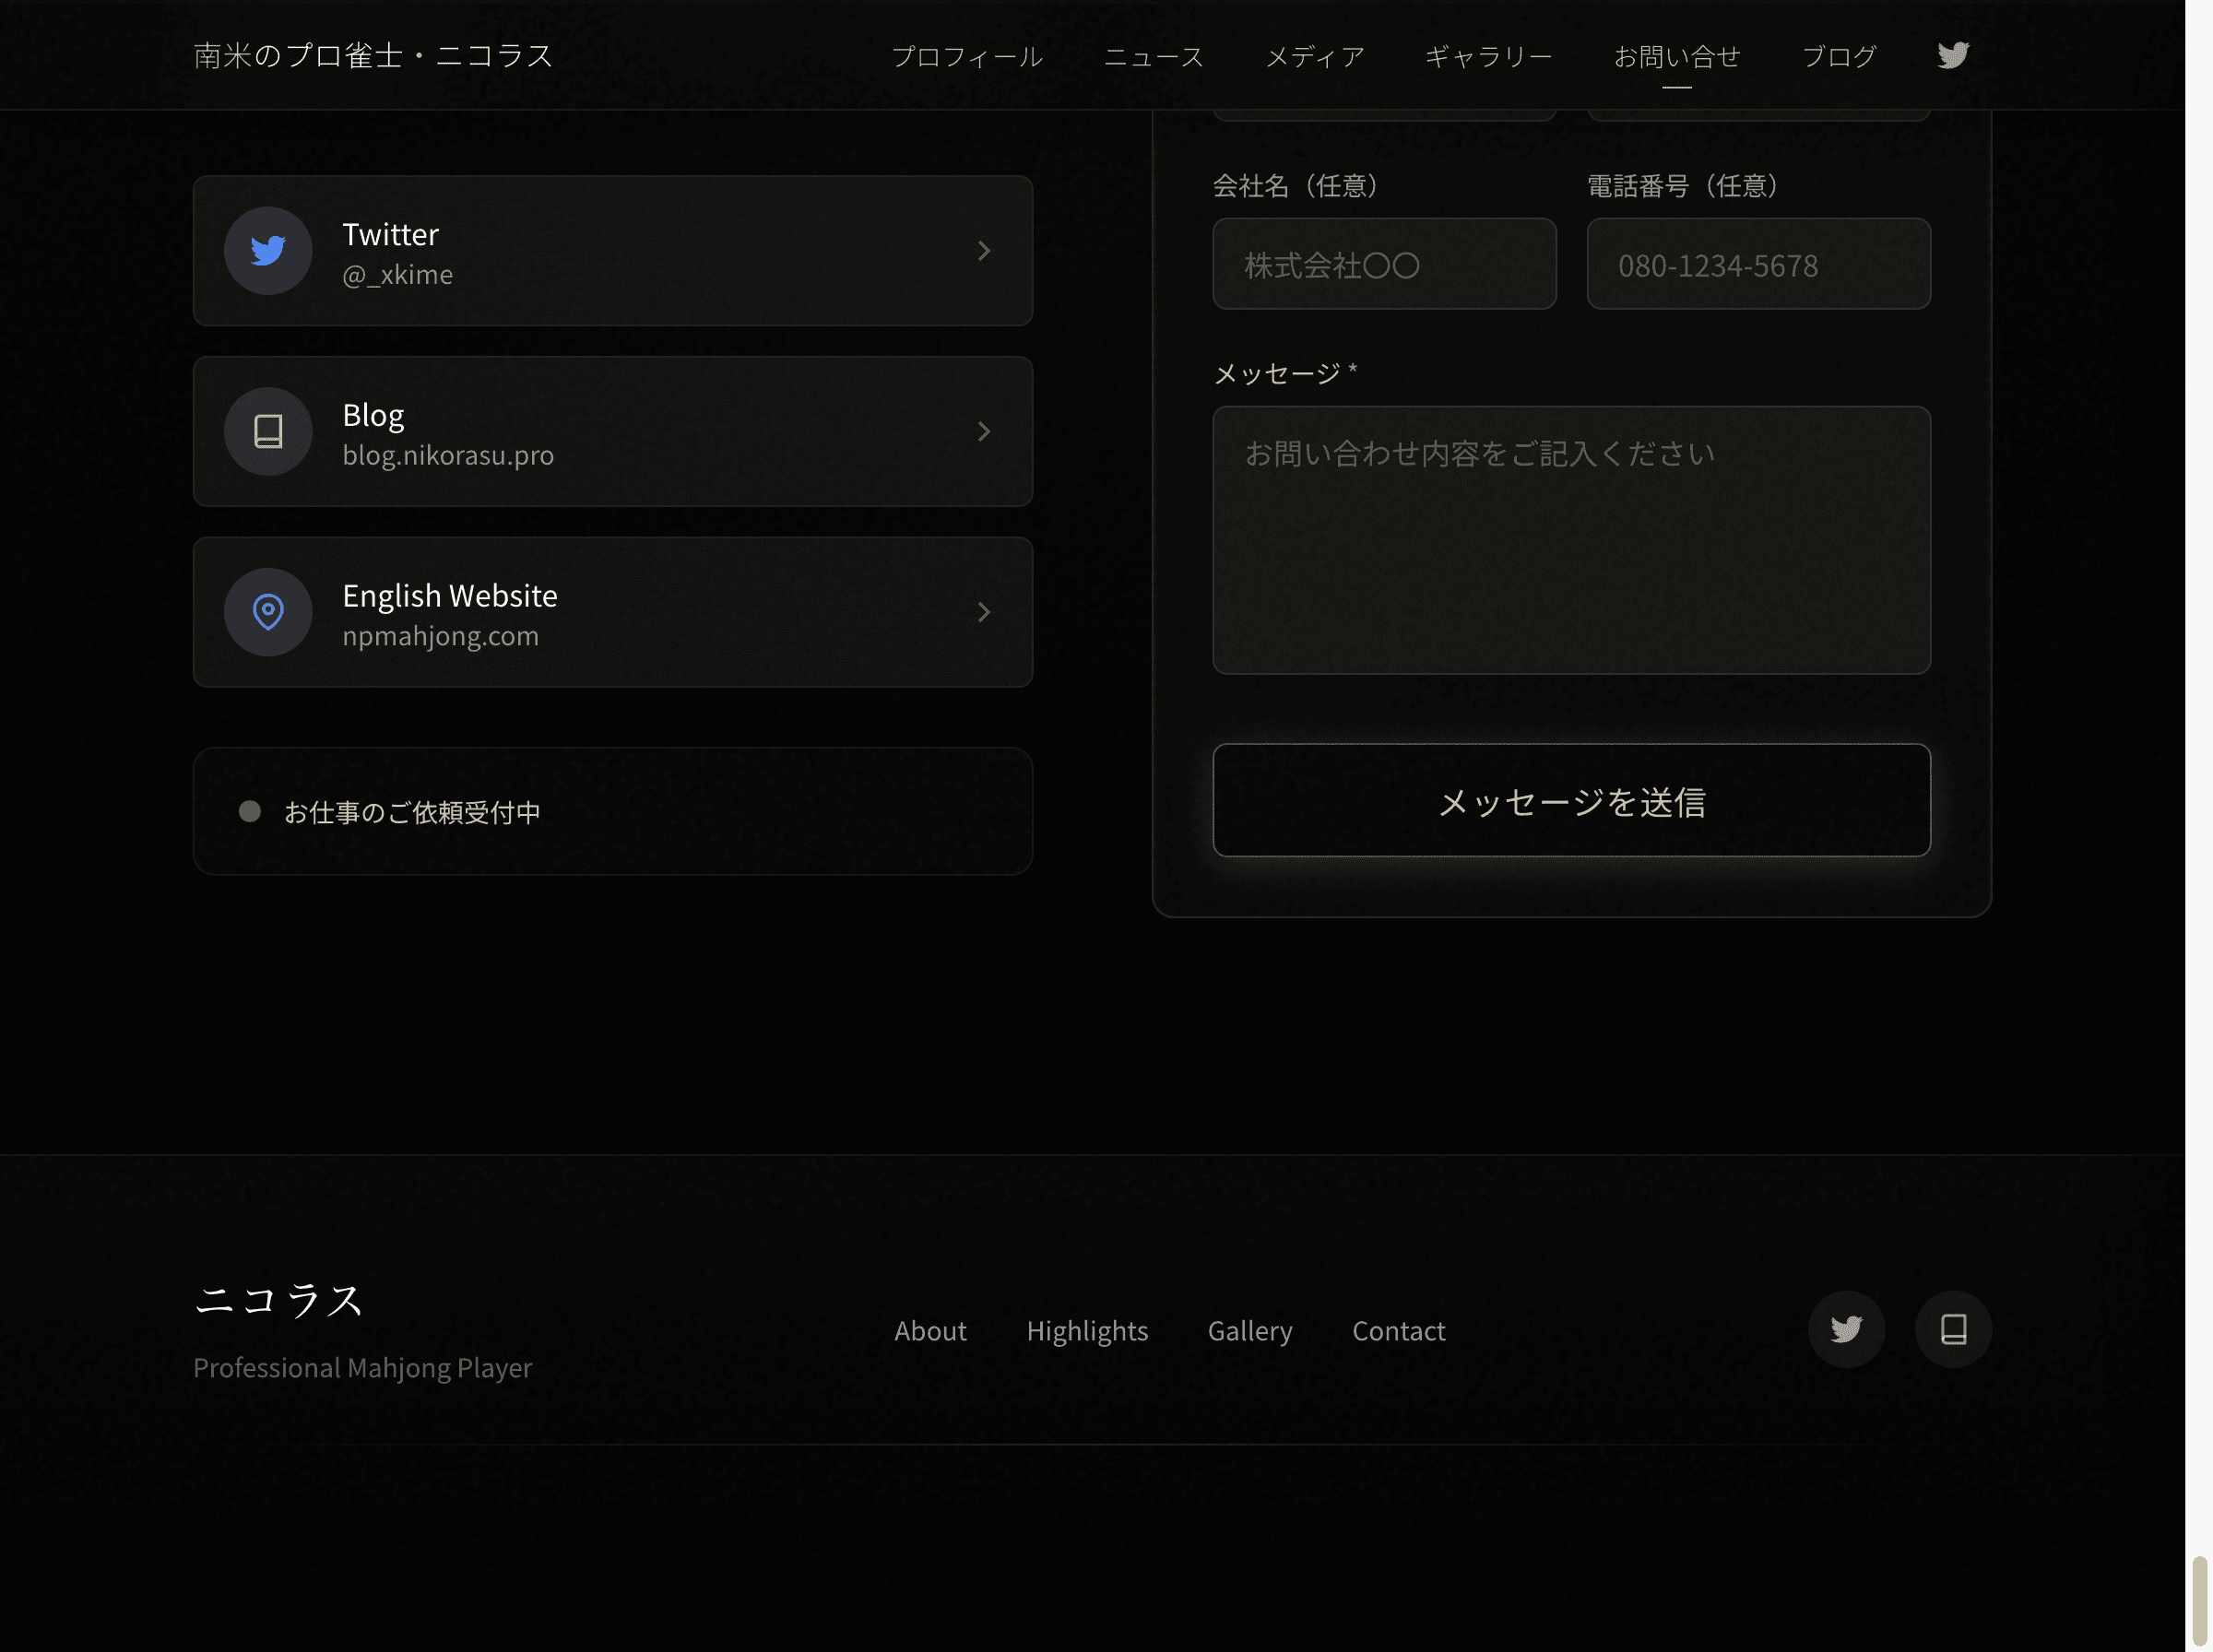This screenshot has height=1652, width=2213.
Task: Click the Twitter icon in contact card
Action: (268, 251)
